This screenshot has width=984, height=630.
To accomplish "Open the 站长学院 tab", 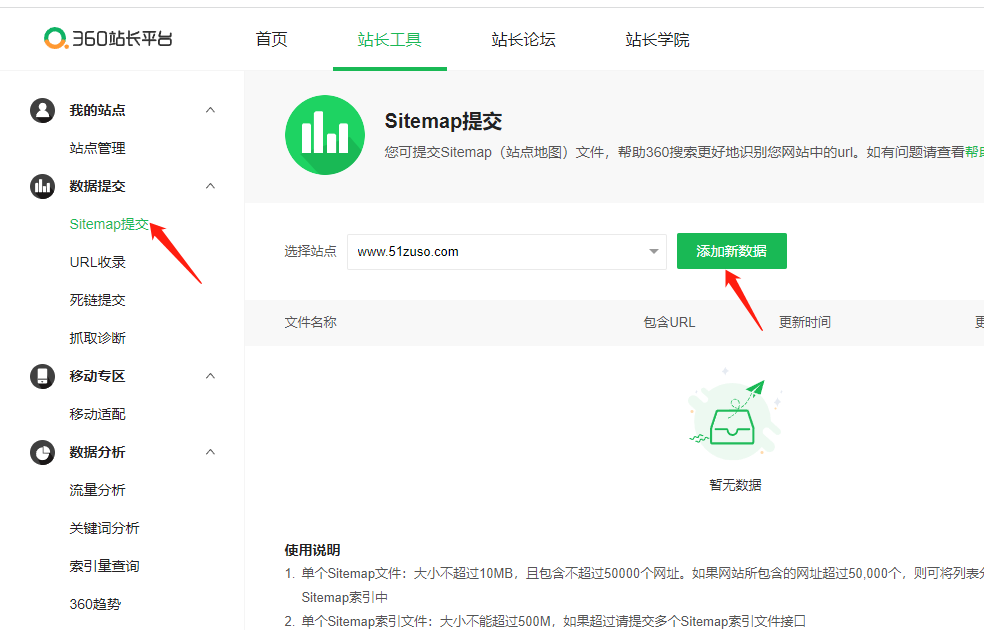I will coord(657,40).
